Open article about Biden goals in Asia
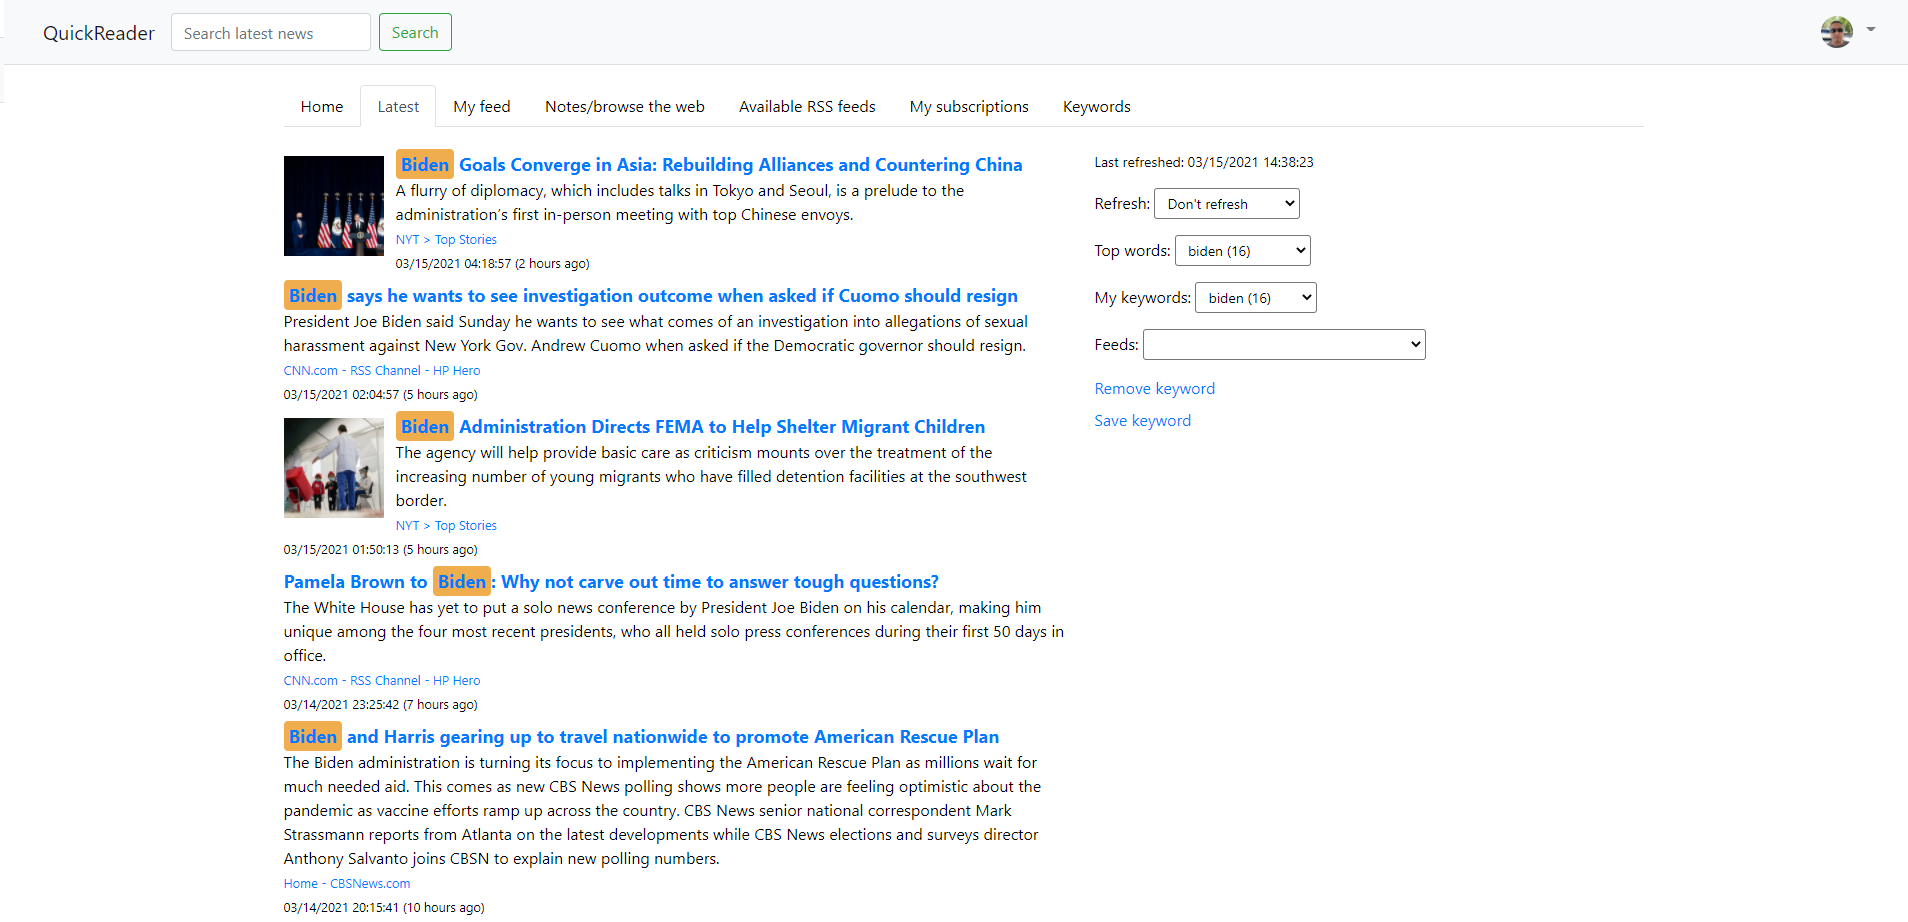This screenshot has height=922, width=1908. pos(709,165)
